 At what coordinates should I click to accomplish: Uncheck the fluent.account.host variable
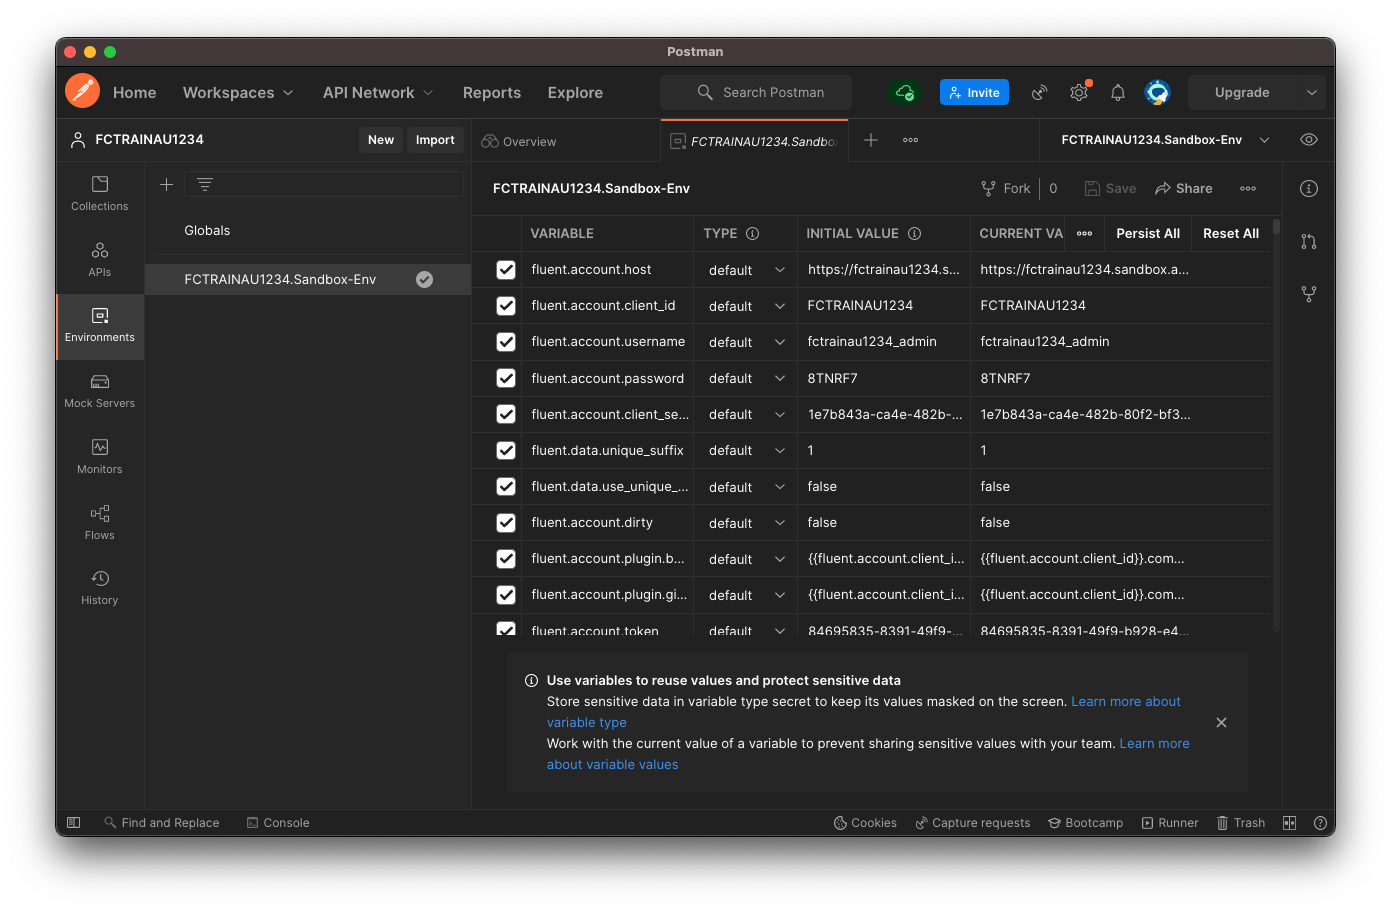tap(506, 270)
